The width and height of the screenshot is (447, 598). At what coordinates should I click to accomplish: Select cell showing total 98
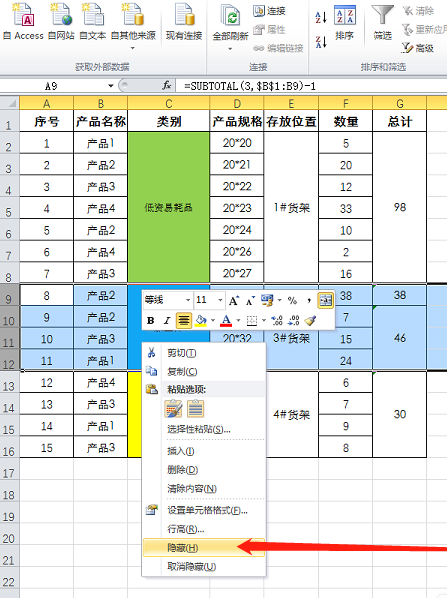pyautogui.click(x=400, y=207)
